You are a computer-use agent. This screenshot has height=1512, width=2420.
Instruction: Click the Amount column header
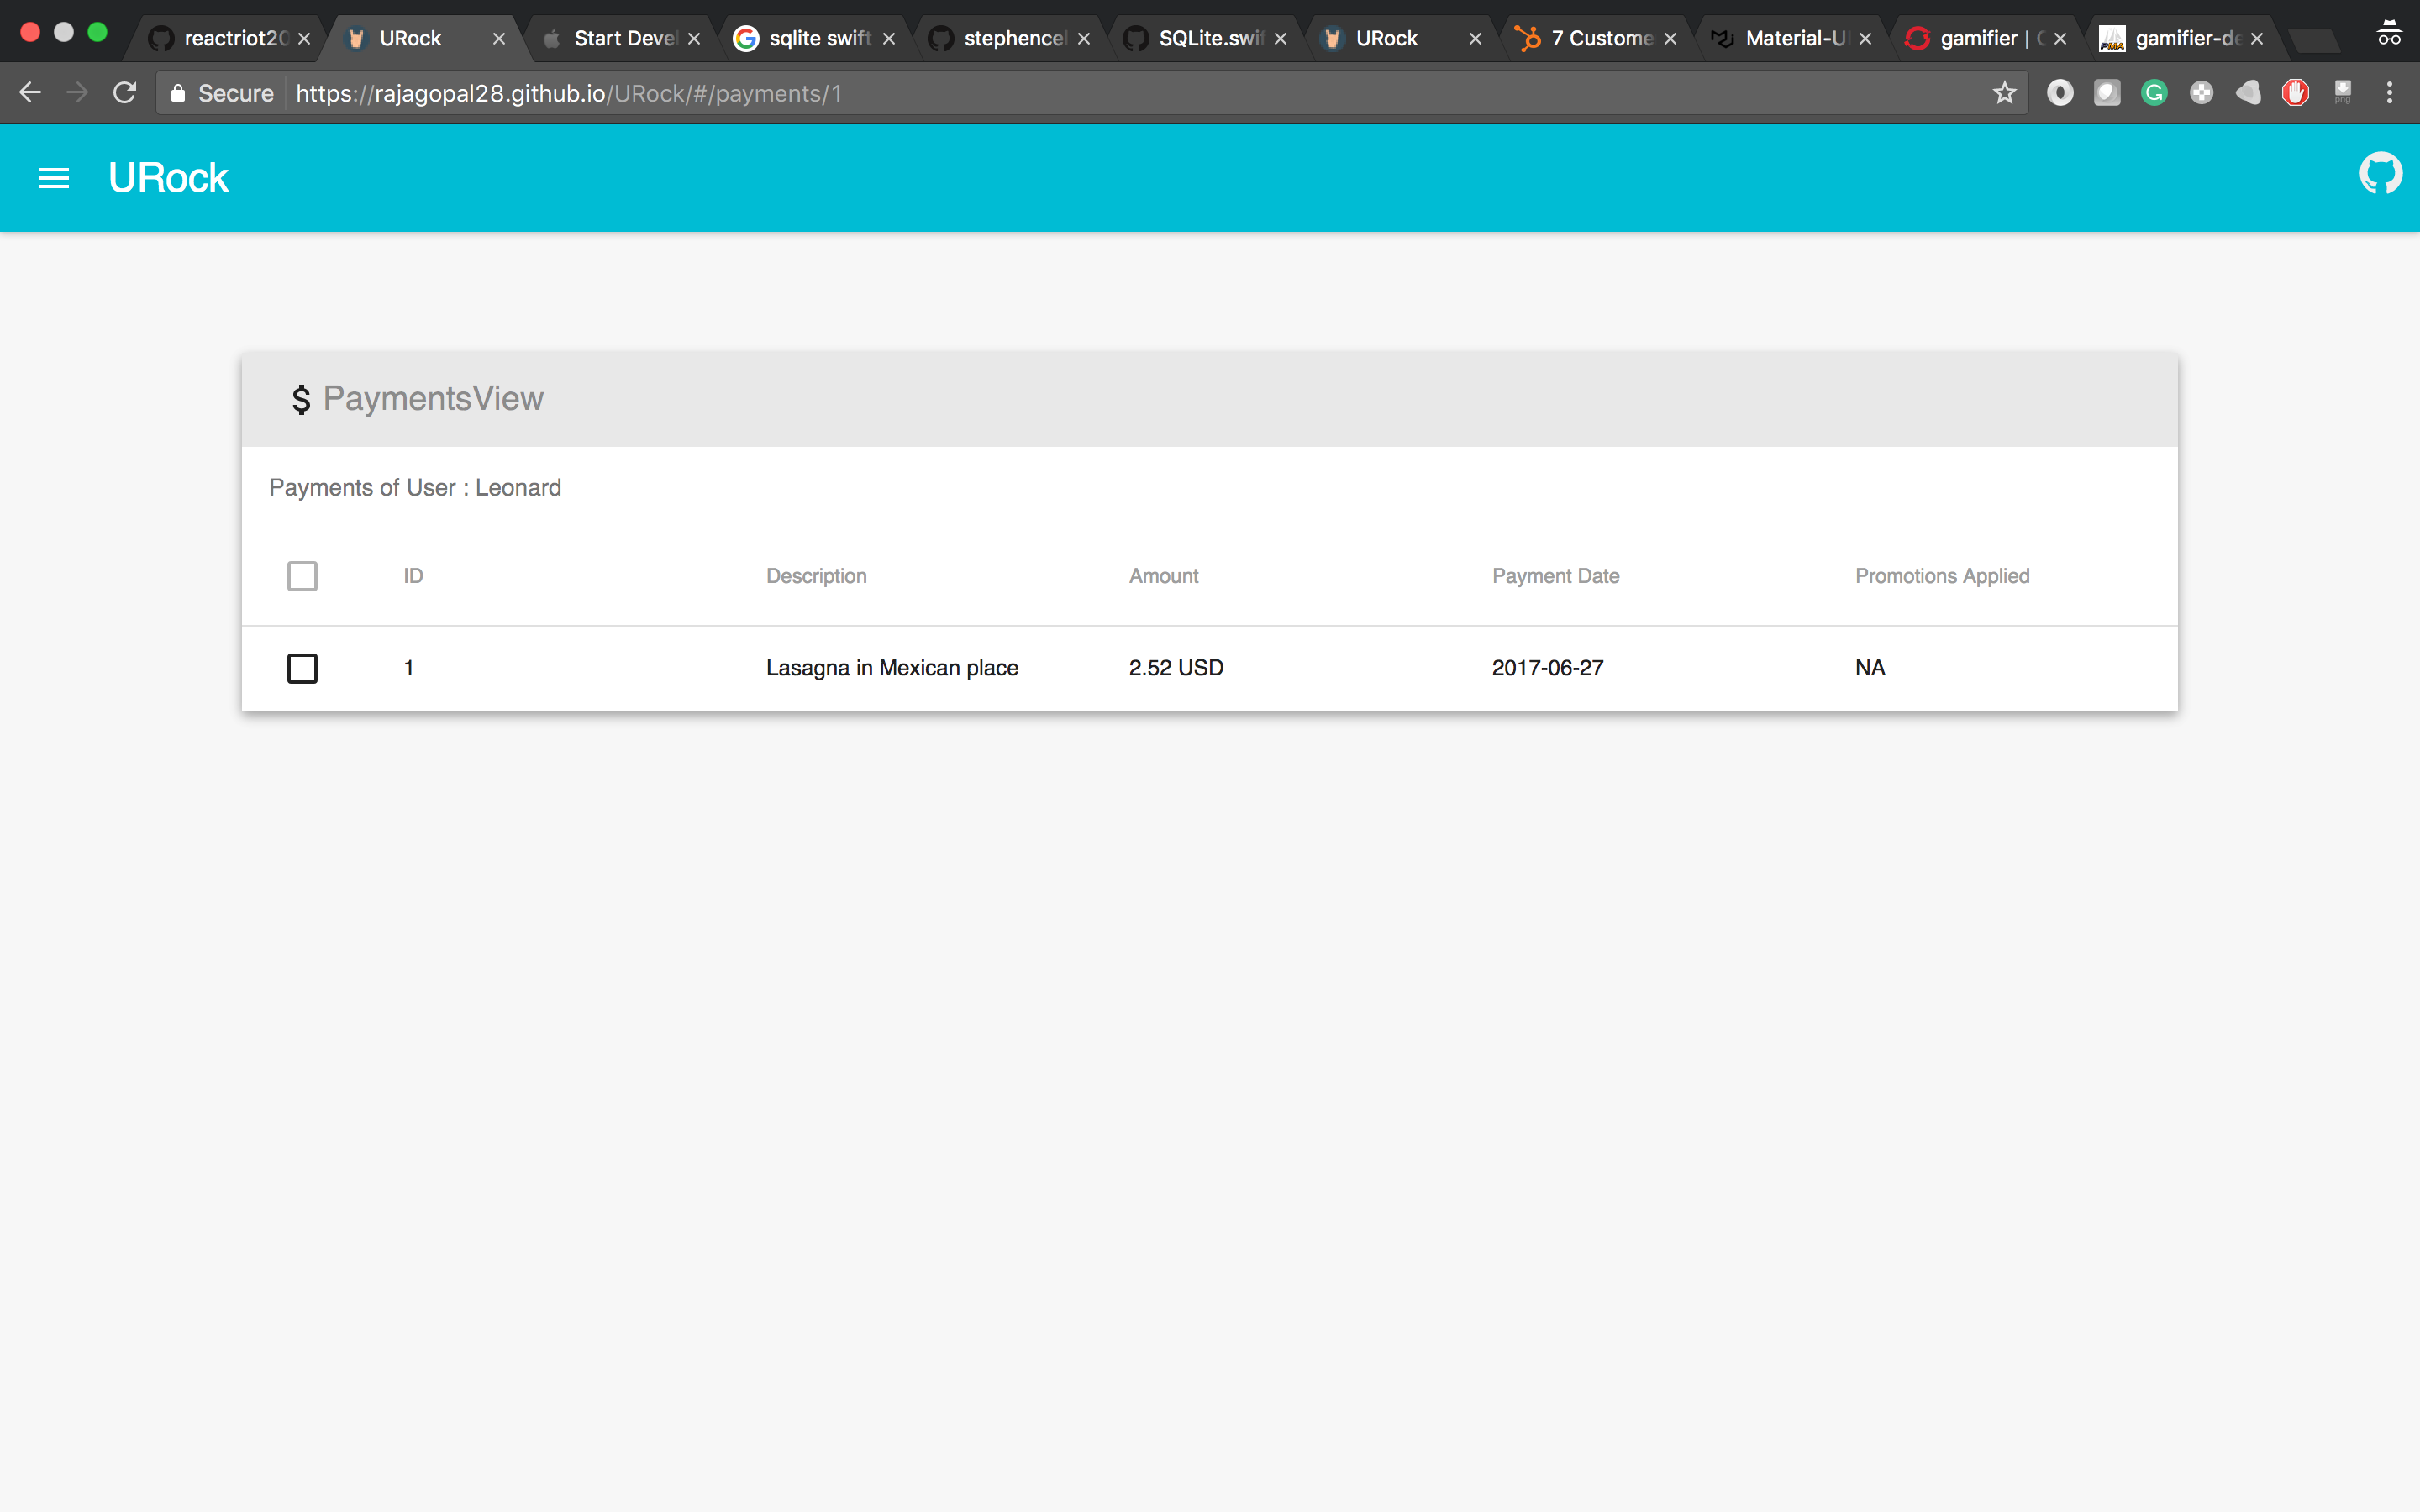click(1163, 576)
